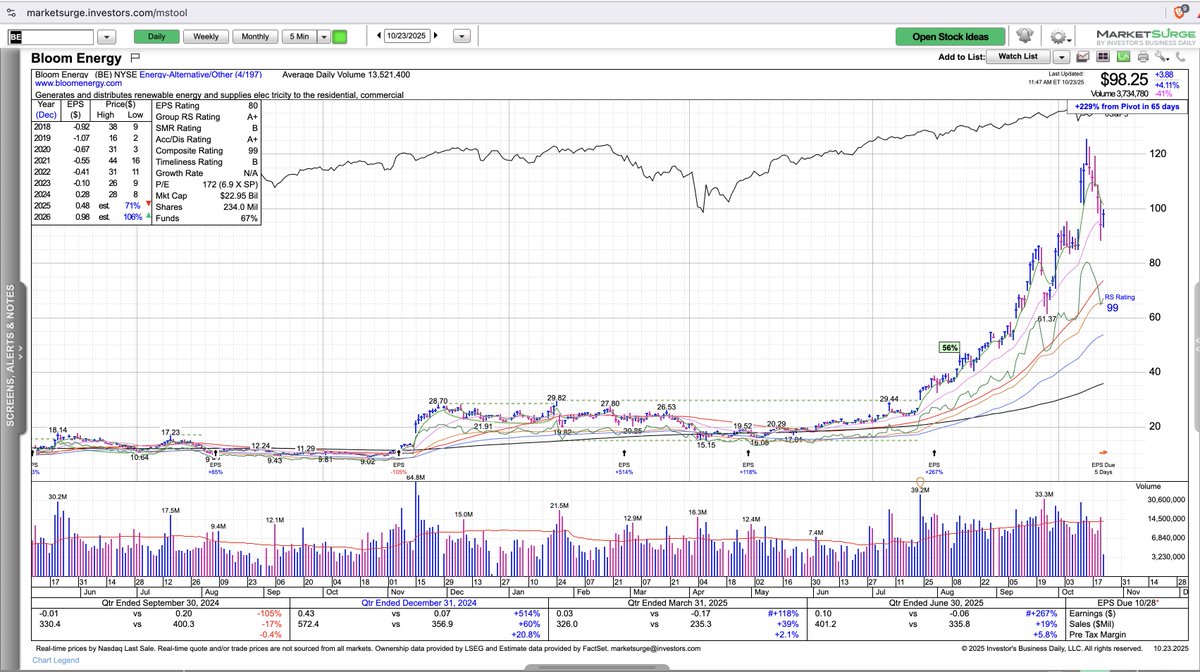This screenshot has width=1200, height=672.
Task: Print the current chart
Action: click(x=1143, y=57)
